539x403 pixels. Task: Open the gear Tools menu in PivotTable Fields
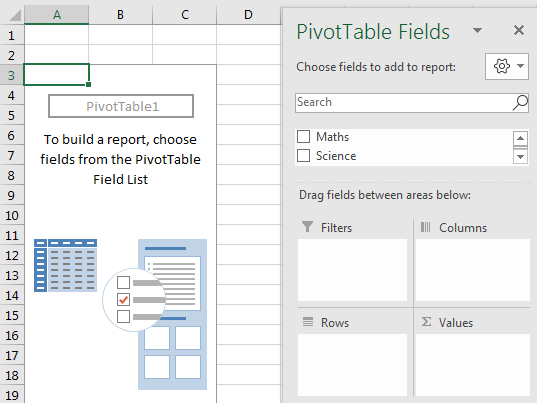[506, 66]
